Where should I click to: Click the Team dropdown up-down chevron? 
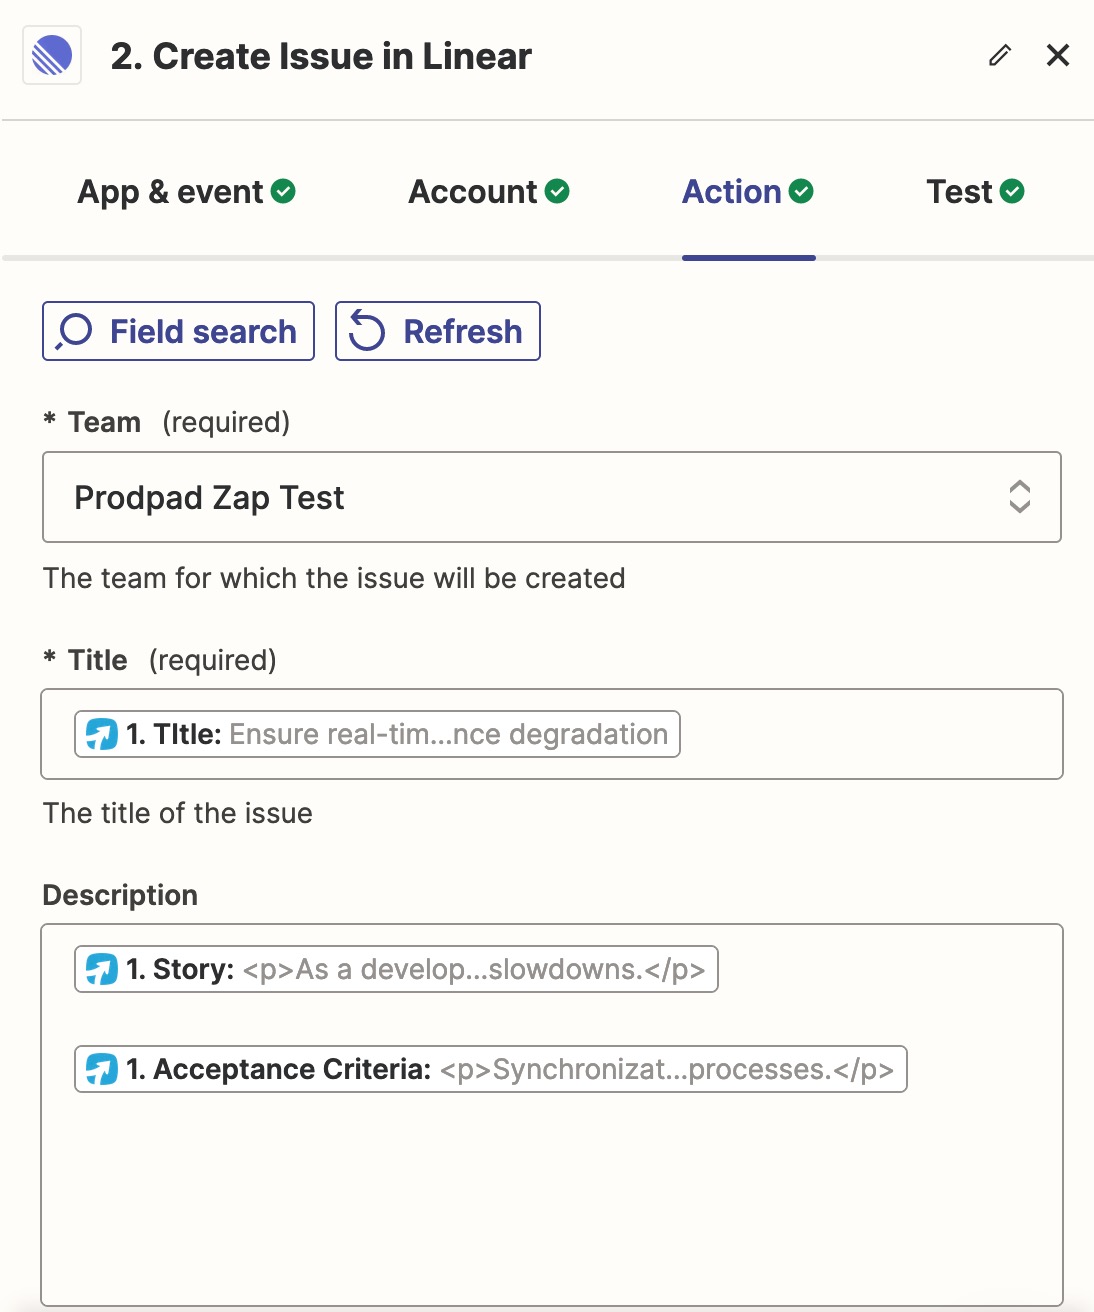click(x=1019, y=497)
